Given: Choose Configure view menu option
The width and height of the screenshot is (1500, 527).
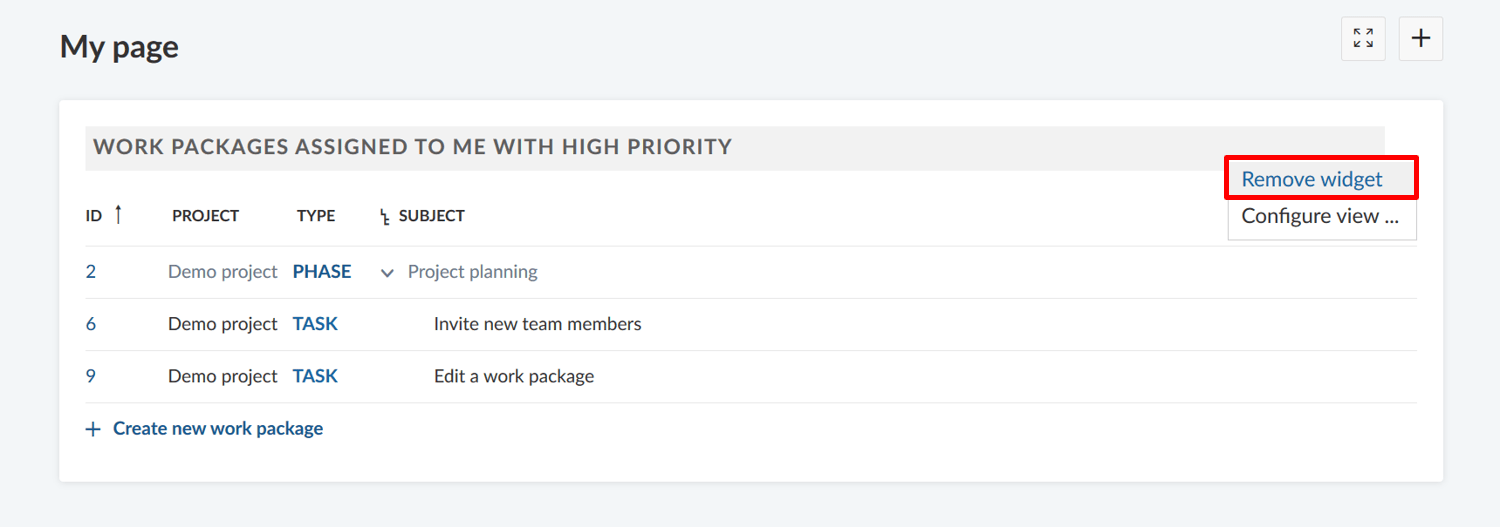Looking at the screenshot, I should [1319, 216].
